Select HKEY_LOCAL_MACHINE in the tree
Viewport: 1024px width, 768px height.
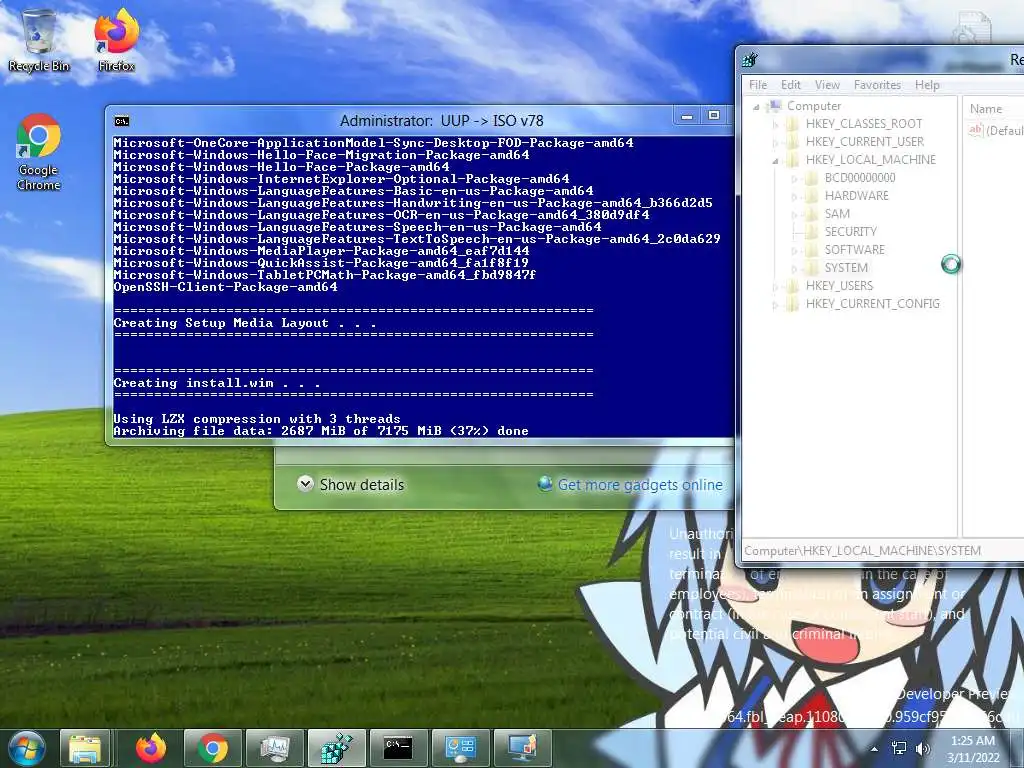pos(870,159)
